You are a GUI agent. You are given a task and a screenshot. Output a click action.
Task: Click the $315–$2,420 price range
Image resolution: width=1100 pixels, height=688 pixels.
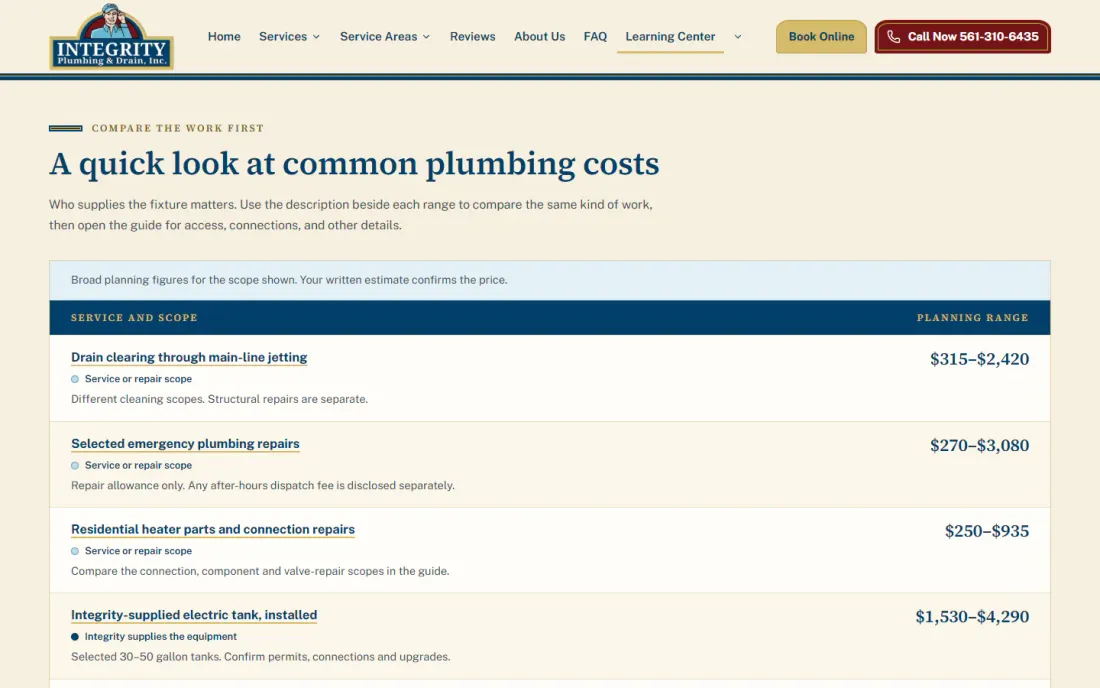coord(979,359)
